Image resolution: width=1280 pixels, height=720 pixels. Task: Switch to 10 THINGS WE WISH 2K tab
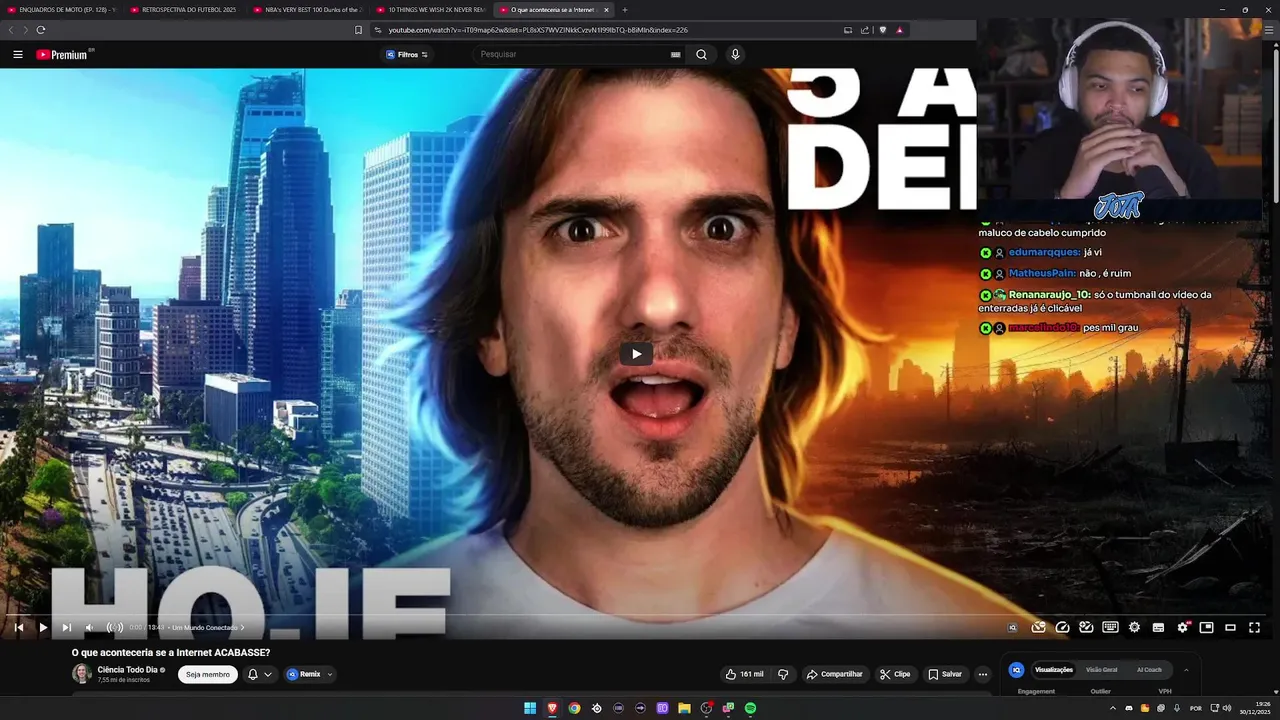pyautogui.click(x=430, y=10)
